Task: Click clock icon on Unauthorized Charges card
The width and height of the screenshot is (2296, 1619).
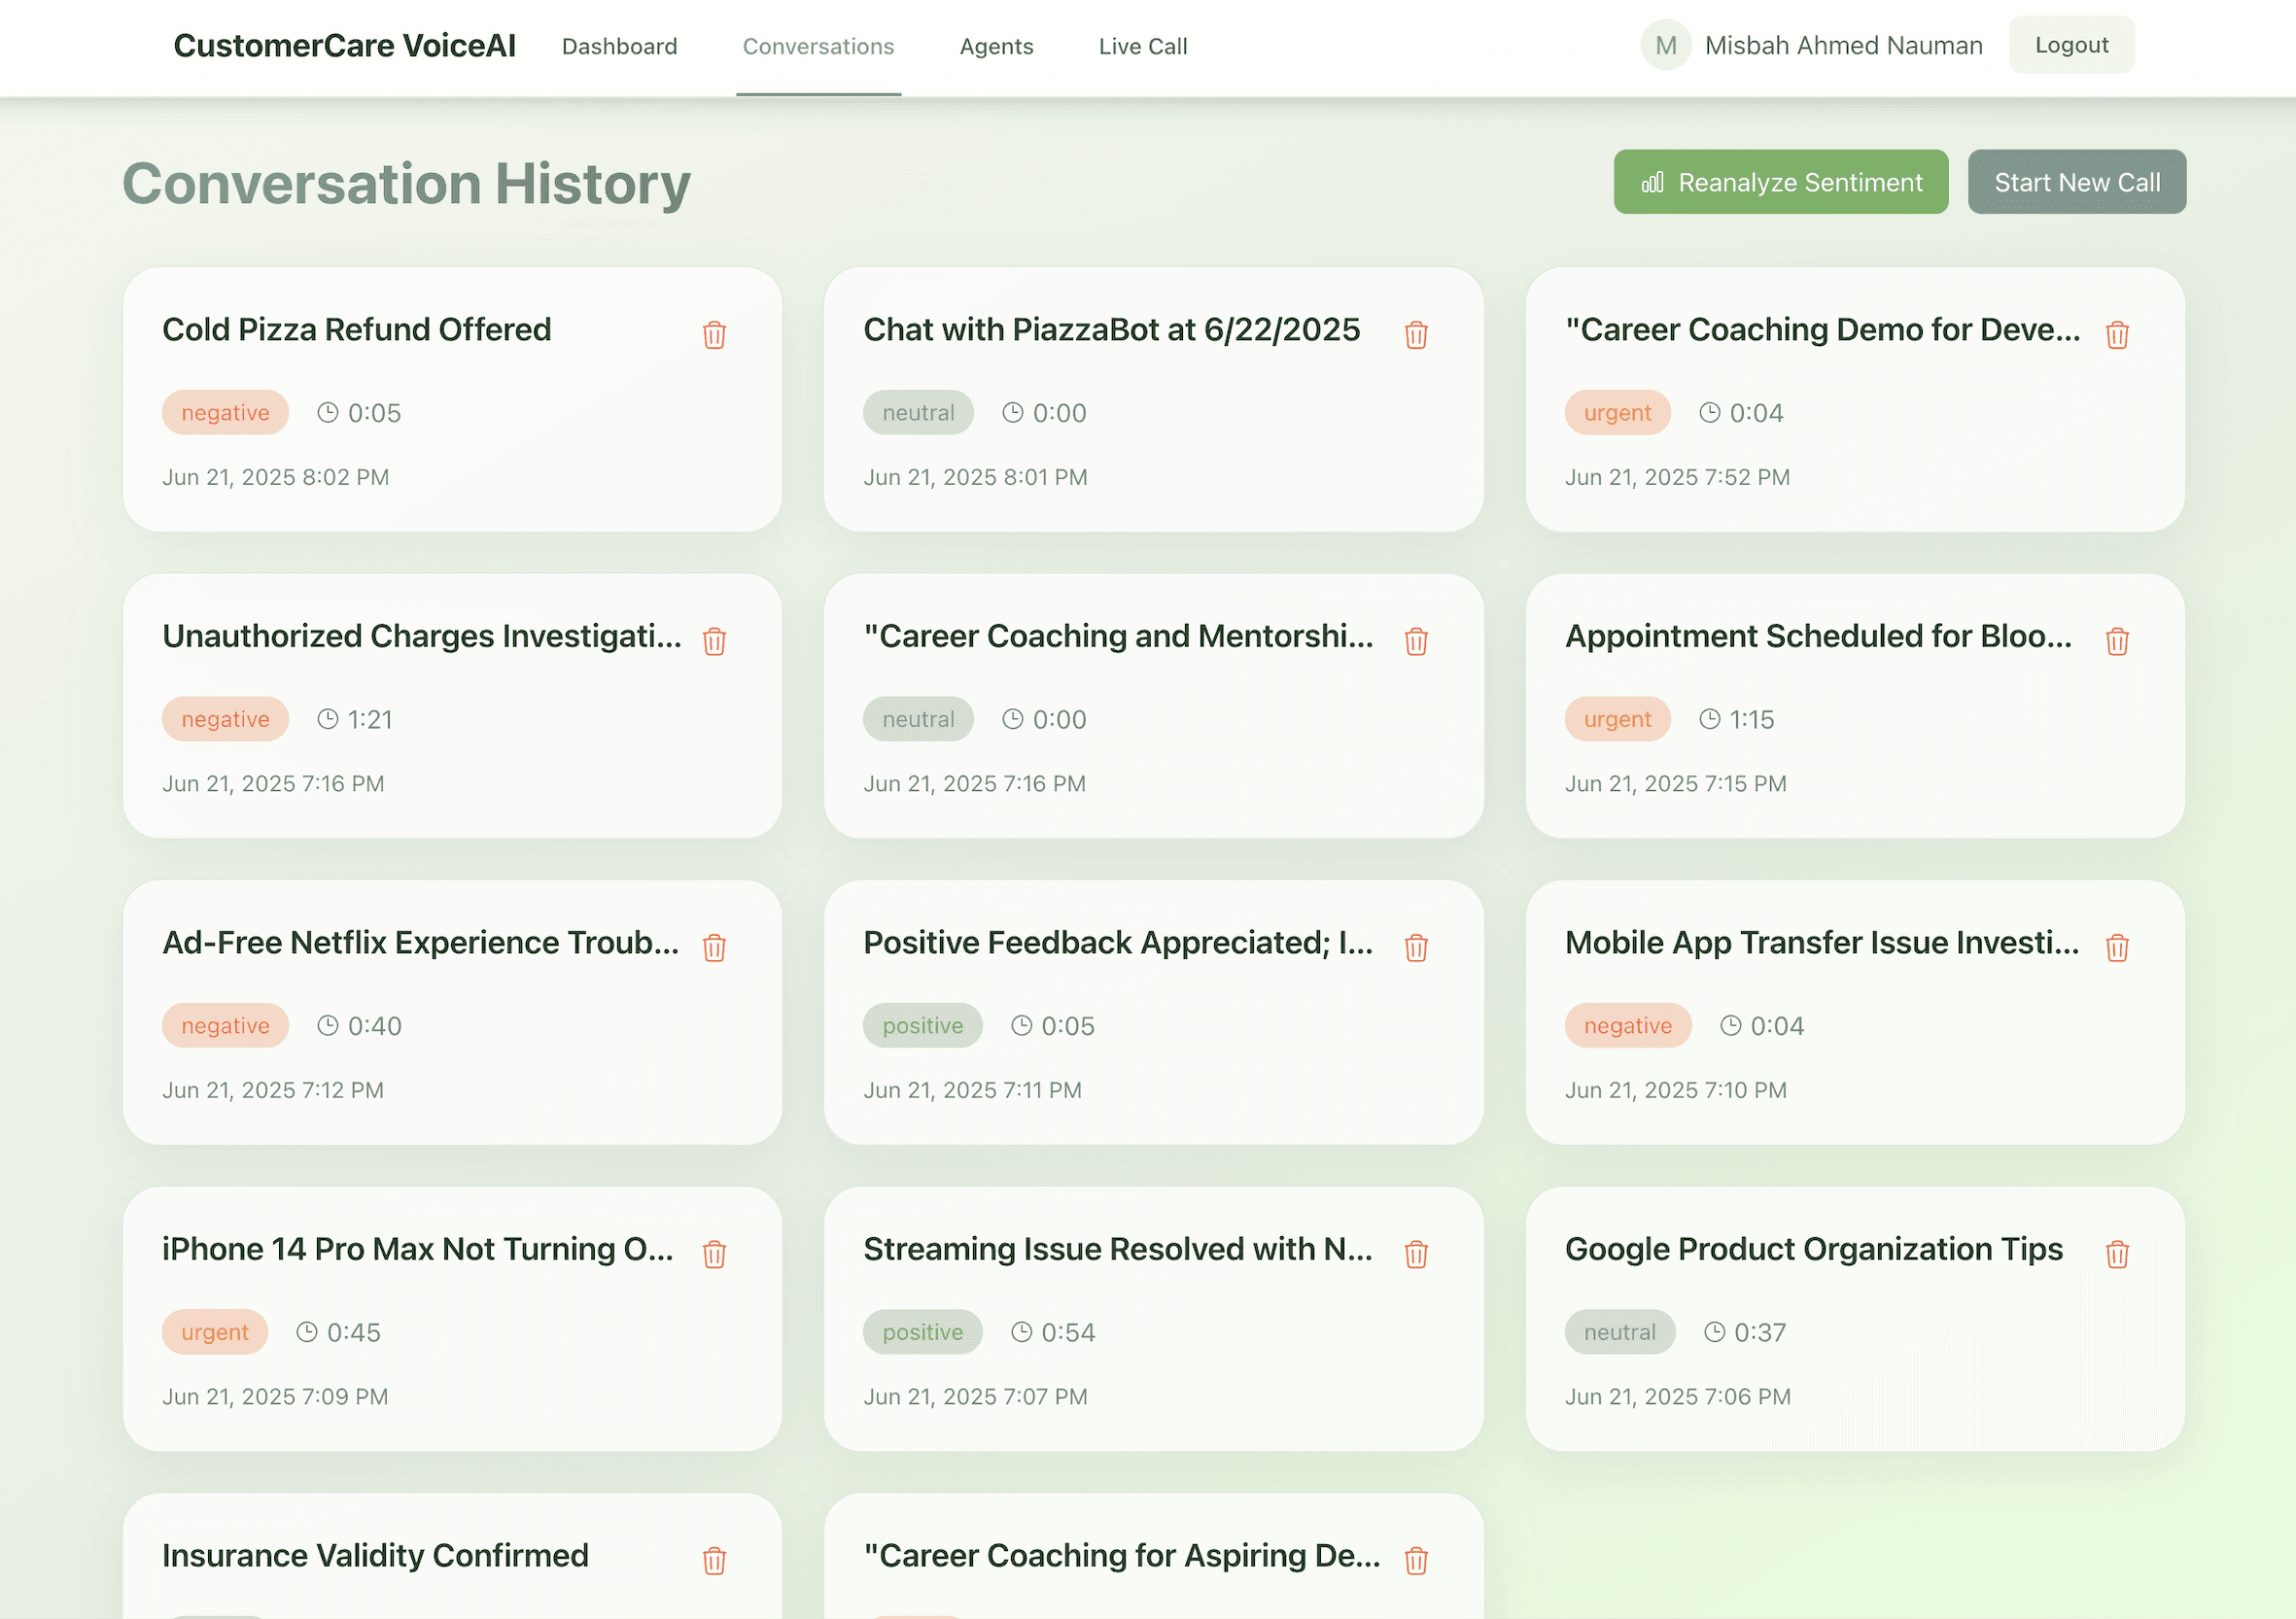Action: (328, 719)
